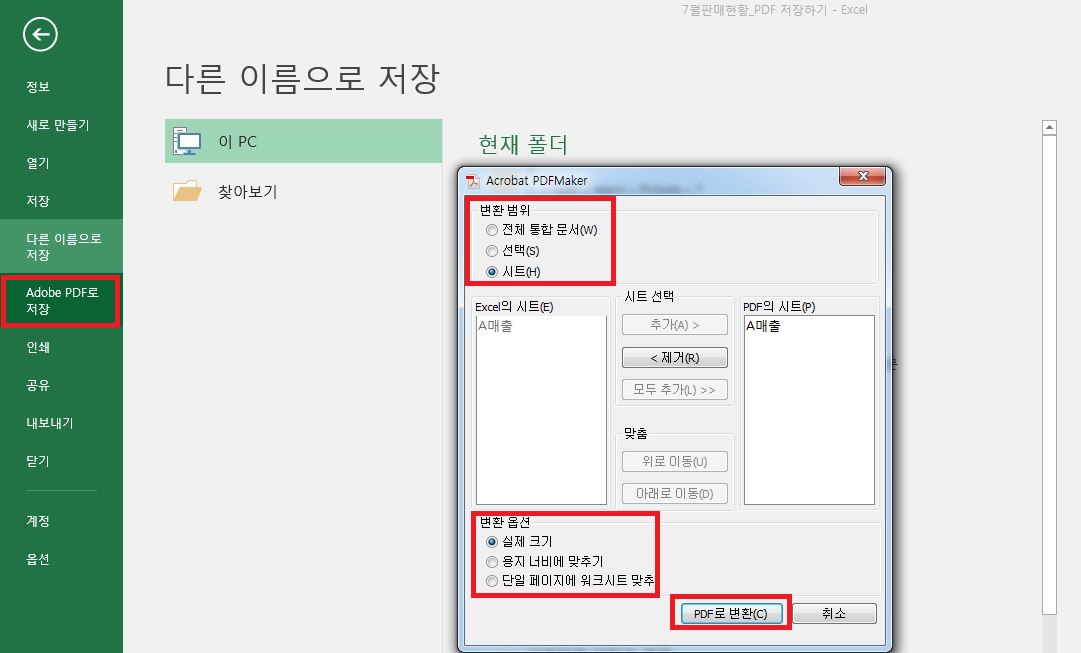
Task: Click the < 제거(R) button
Action: (674, 357)
